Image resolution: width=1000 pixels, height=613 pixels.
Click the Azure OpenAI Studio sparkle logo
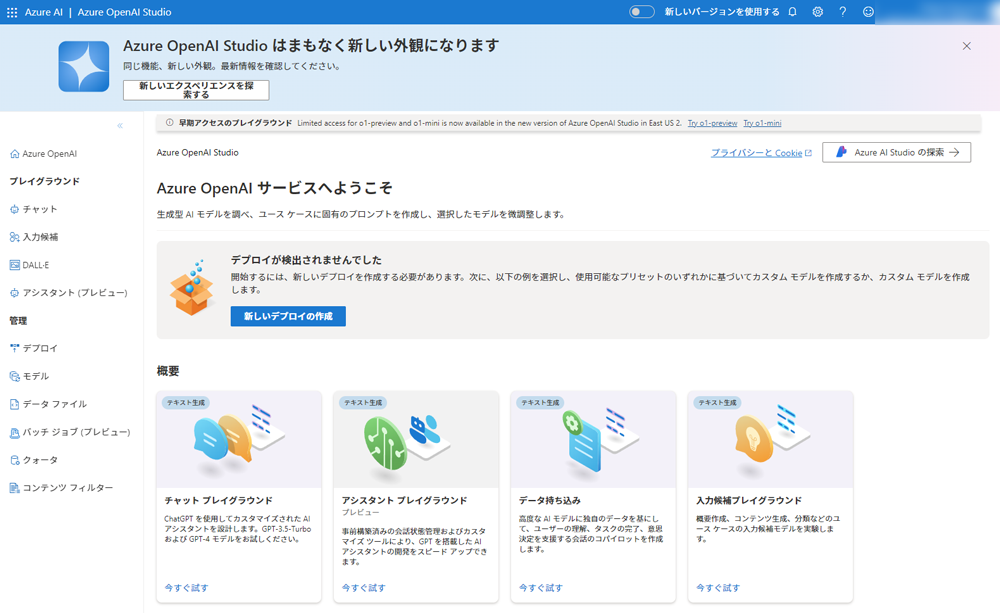84,66
